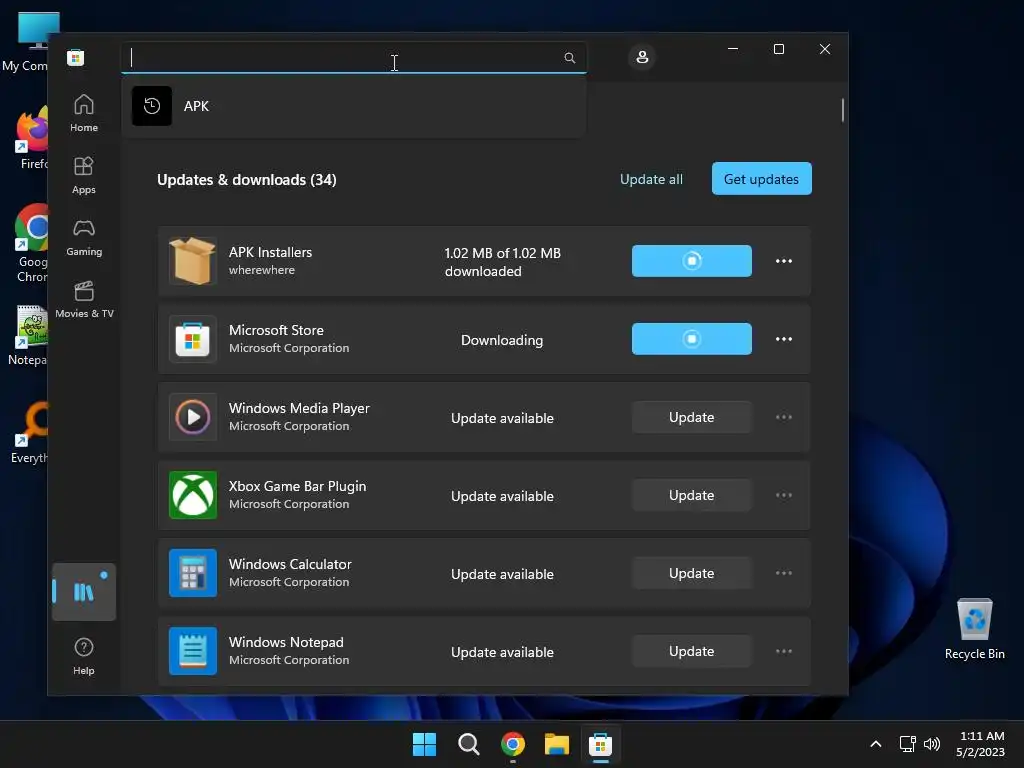Click Microsoft Store icon in taskbar
The height and width of the screenshot is (768, 1024).
pos(600,744)
